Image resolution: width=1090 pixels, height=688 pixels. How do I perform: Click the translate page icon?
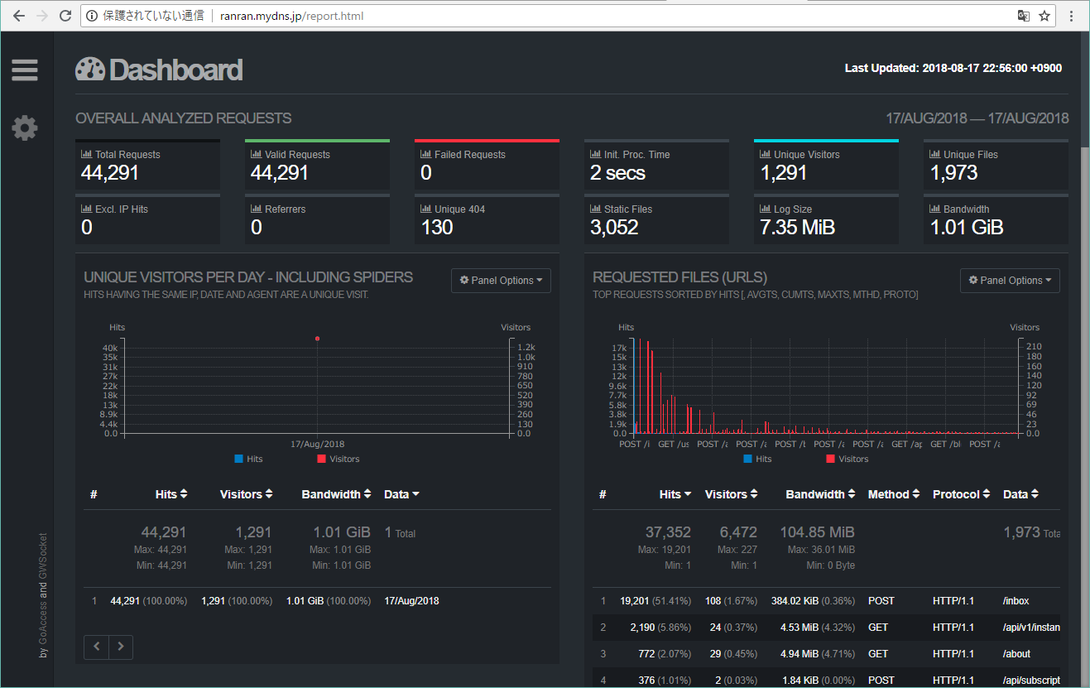(x=1023, y=16)
